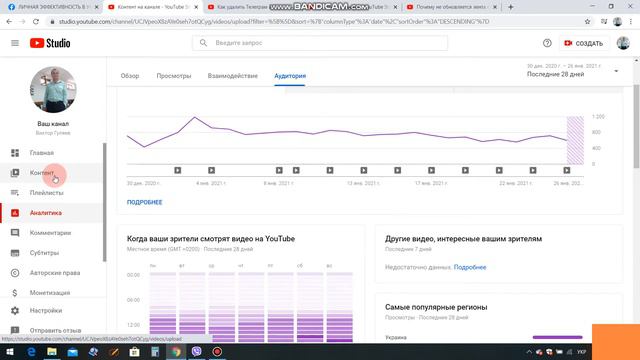Open the hamburger navigation menu
The width and height of the screenshot is (640, 360).
point(15,43)
